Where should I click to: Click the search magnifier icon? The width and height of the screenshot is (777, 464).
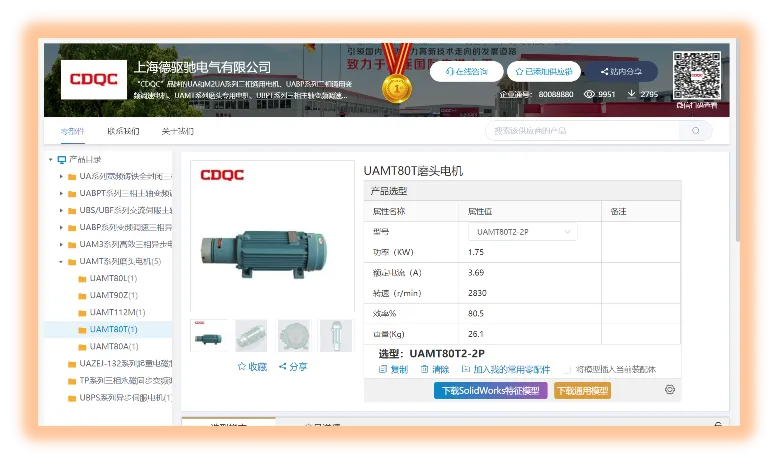point(697,131)
